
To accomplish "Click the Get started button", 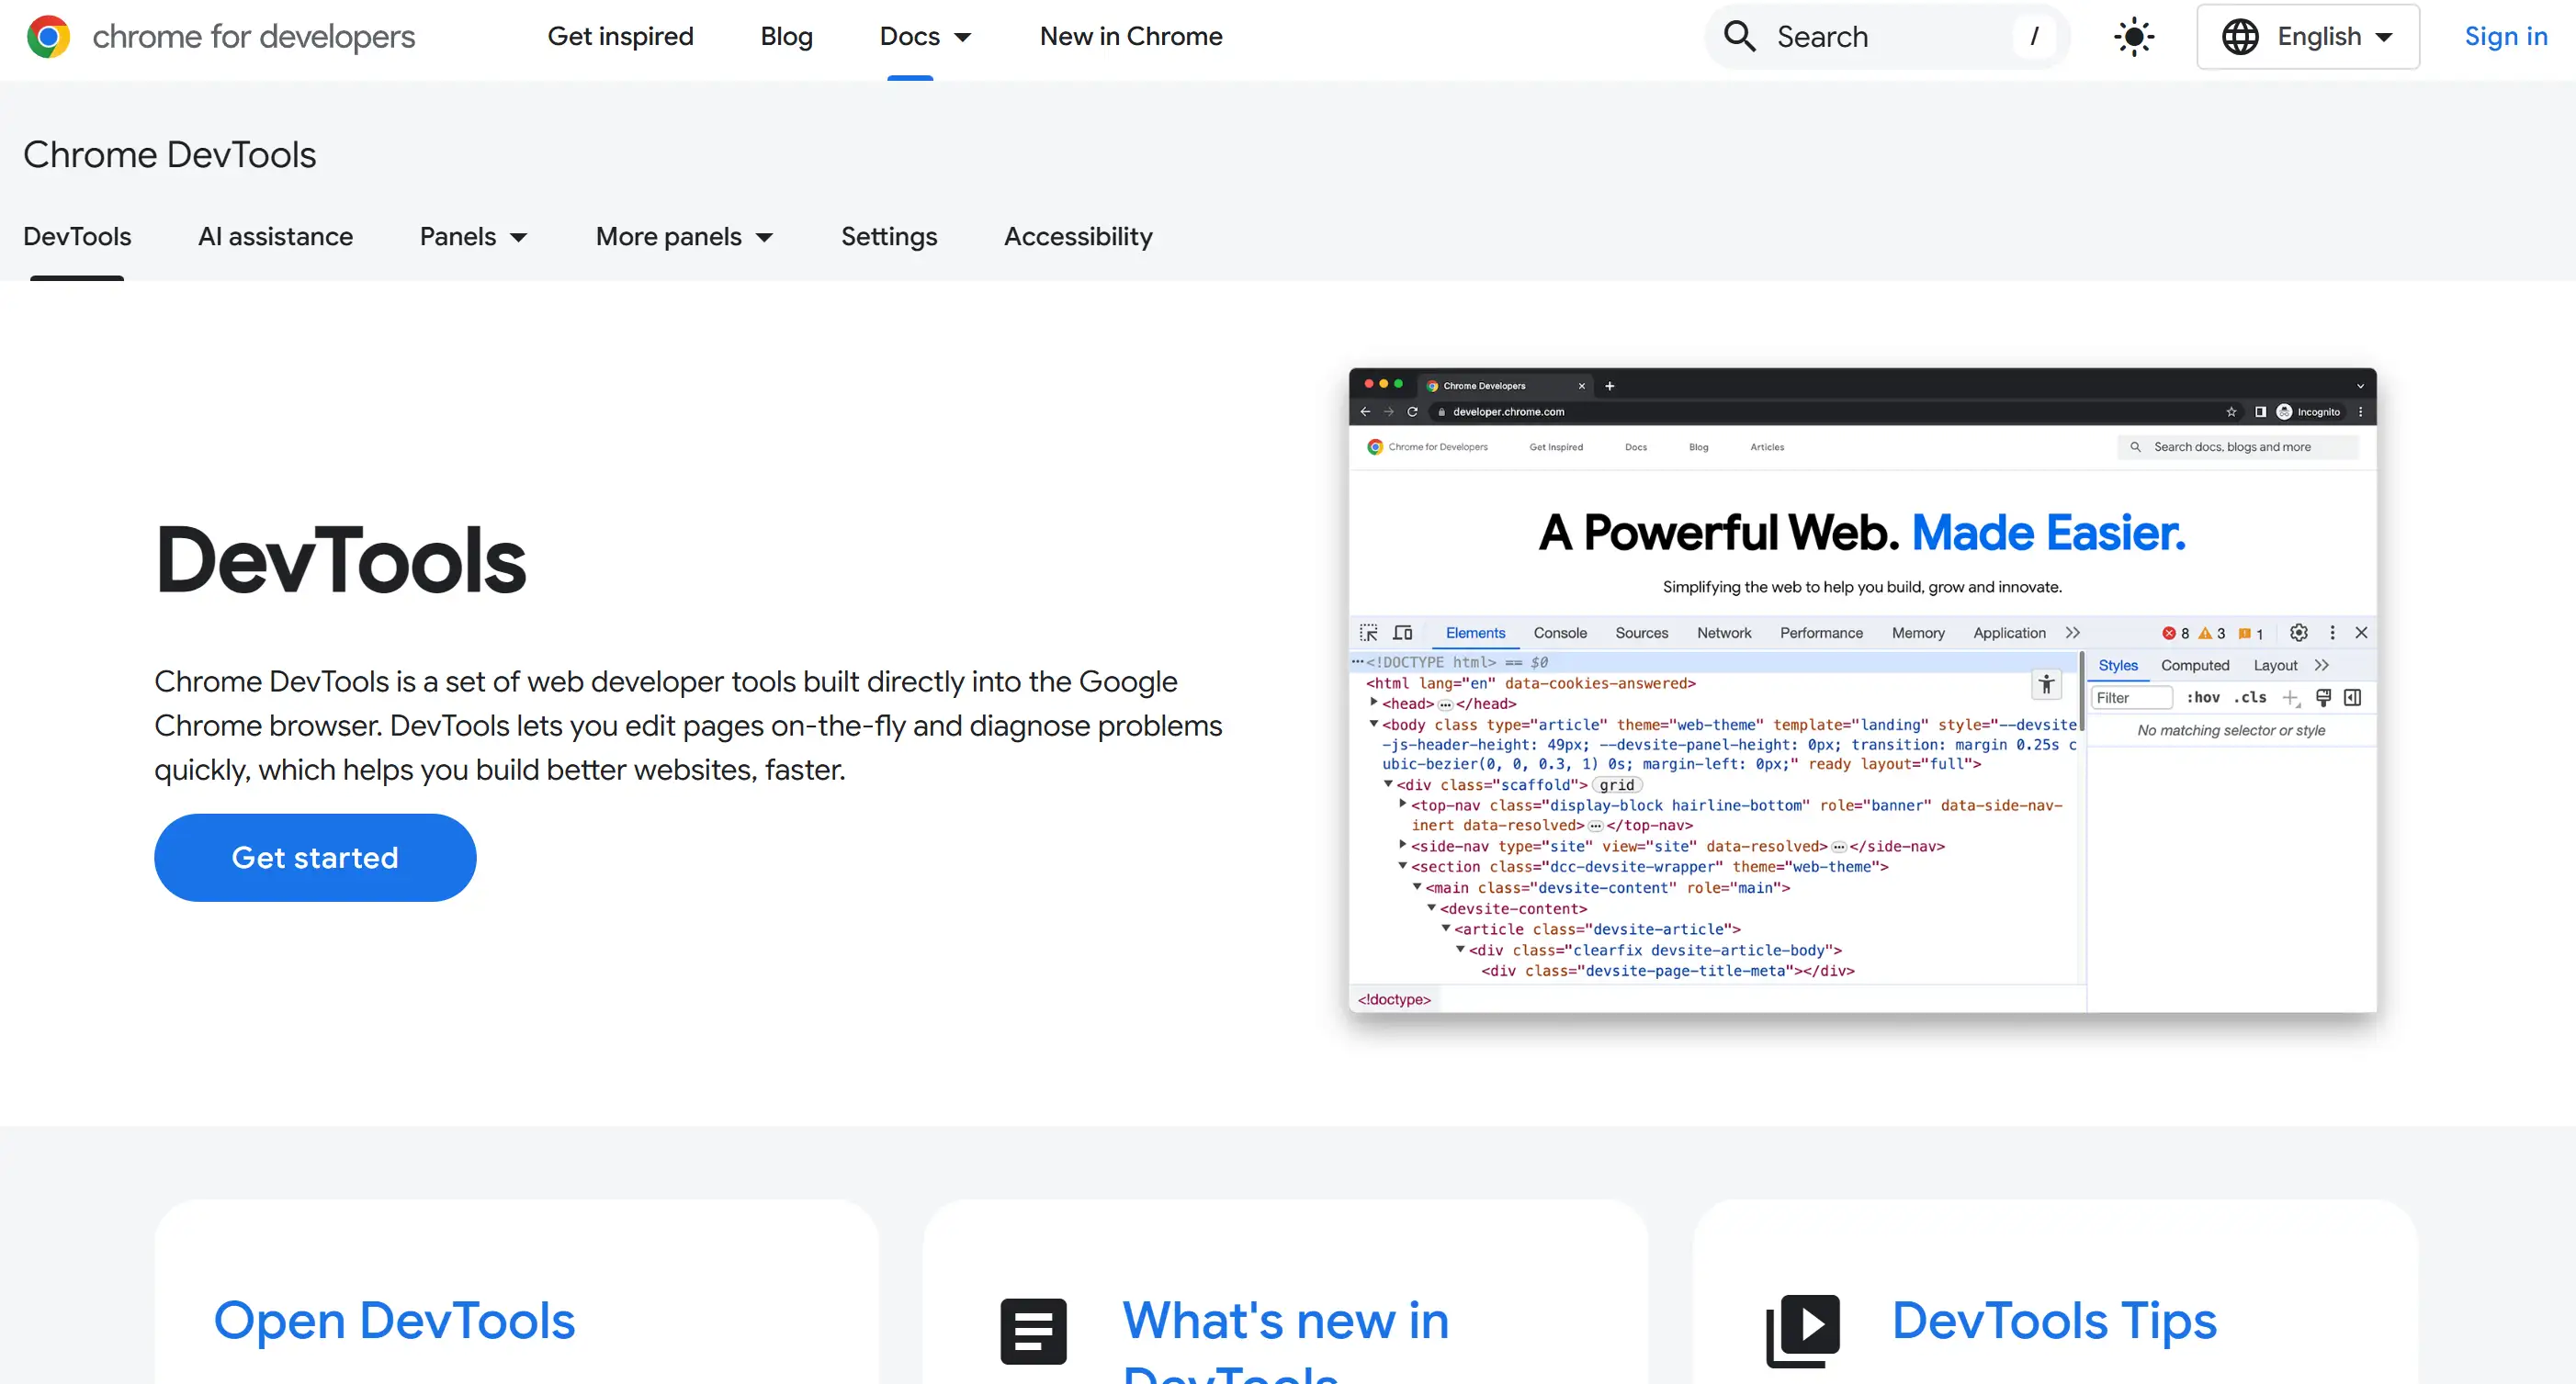I will [313, 858].
